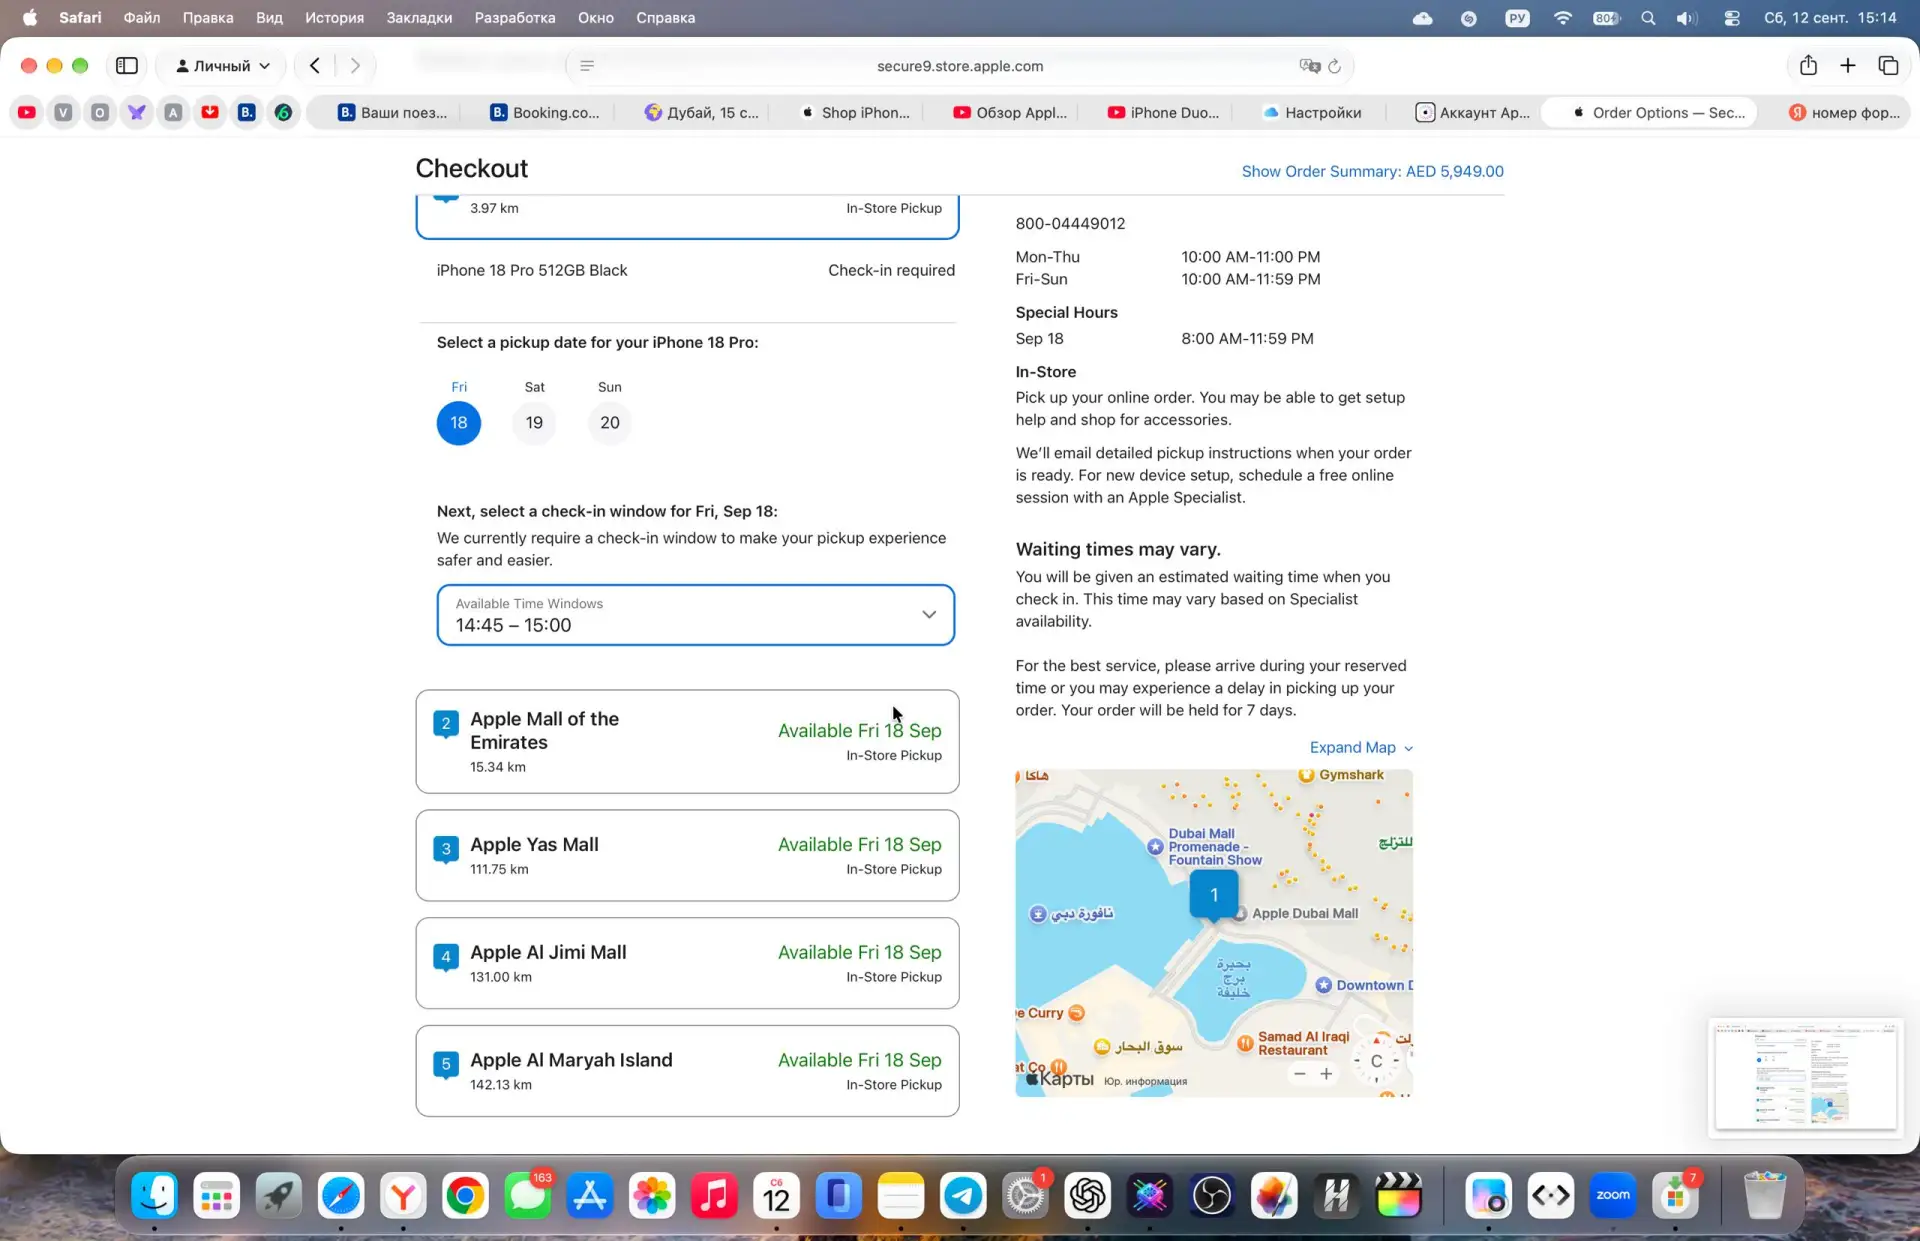Expand the Личный profile dropdown
This screenshot has width=1920, height=1241.
(x=222, y=66)
